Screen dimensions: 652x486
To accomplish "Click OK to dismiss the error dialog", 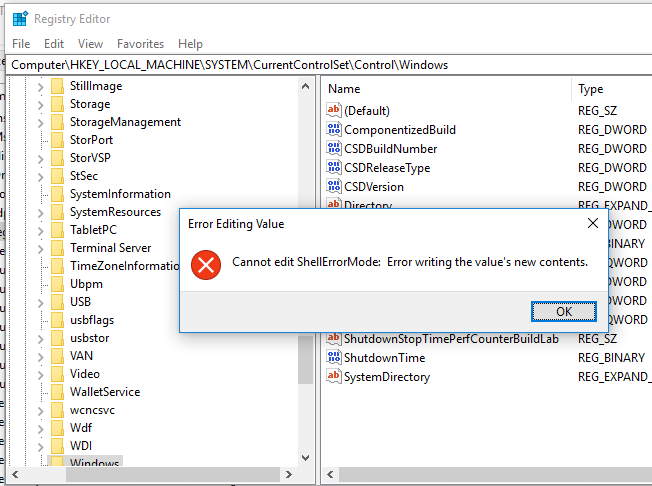I will [563, 311].
